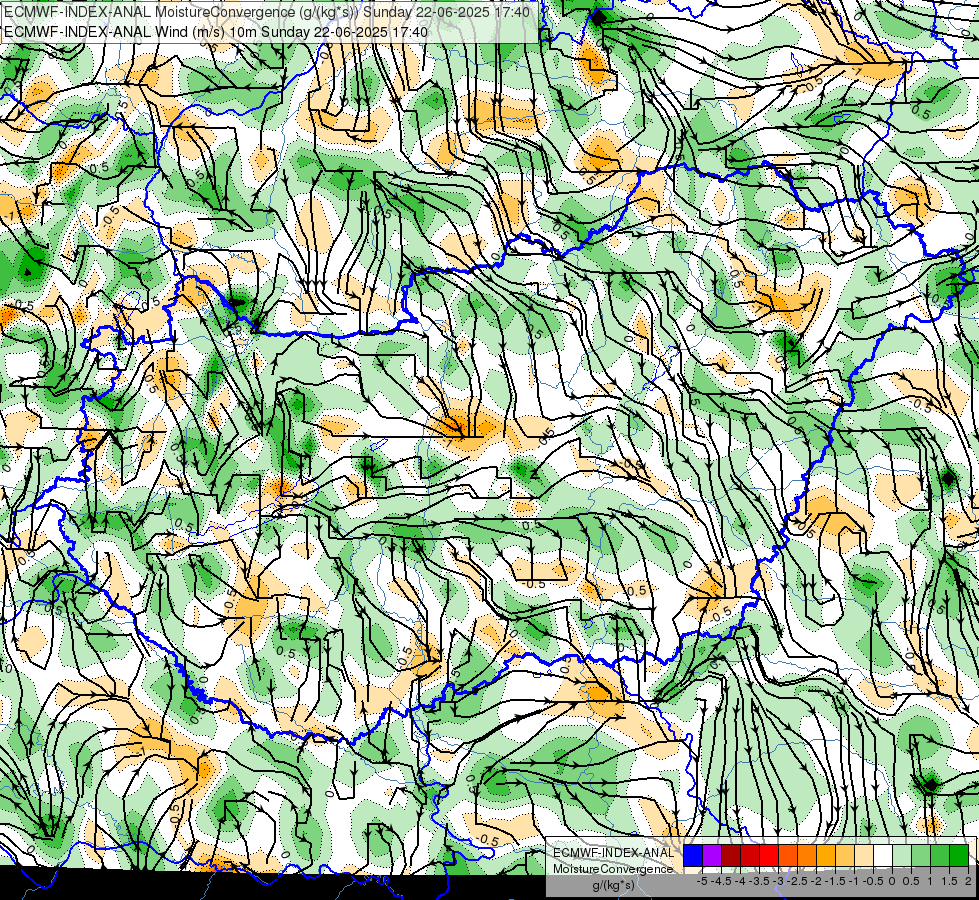Click the '-3.5' legend tick label
Image resolution: width=979 pixels, height=900 pixels.
(760, 881)
